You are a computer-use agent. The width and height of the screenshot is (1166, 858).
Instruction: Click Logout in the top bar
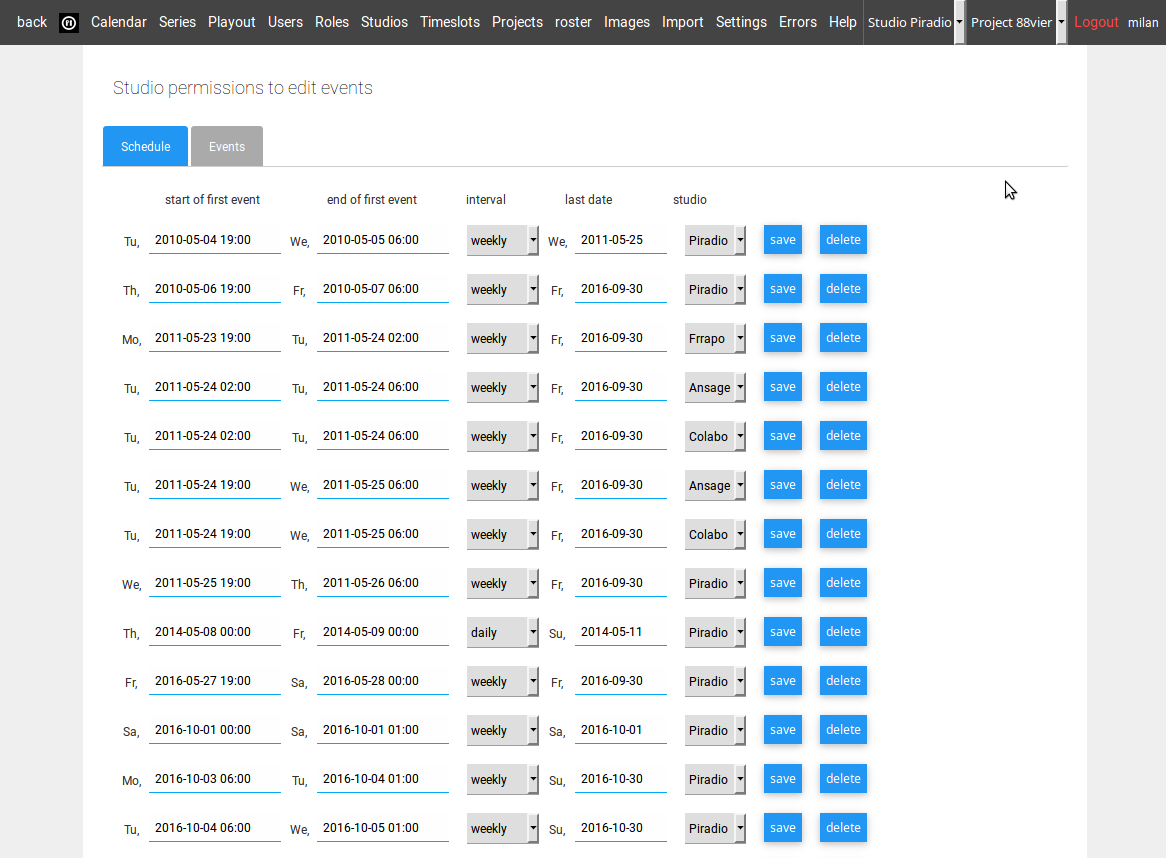pyautogui.click(x=1096, y=22)
